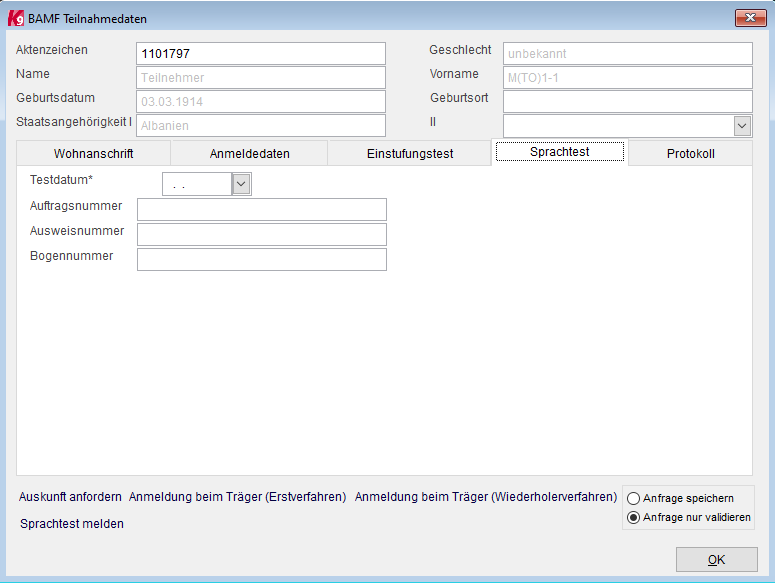Click the BAMF Teilnahmedaten window title
Viewport: 775px width, 583px height.
pos(87,19)
